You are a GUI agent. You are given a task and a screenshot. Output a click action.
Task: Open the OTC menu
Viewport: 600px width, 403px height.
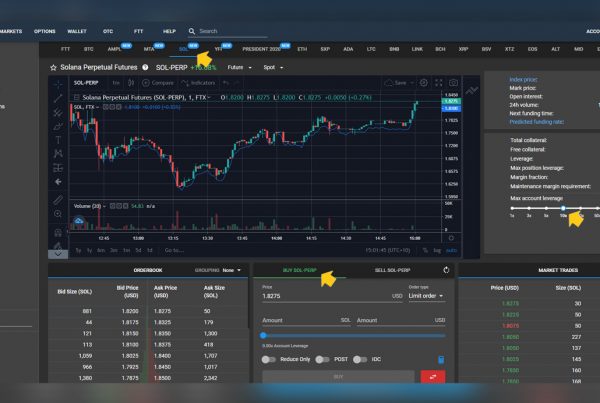point(108,31)
